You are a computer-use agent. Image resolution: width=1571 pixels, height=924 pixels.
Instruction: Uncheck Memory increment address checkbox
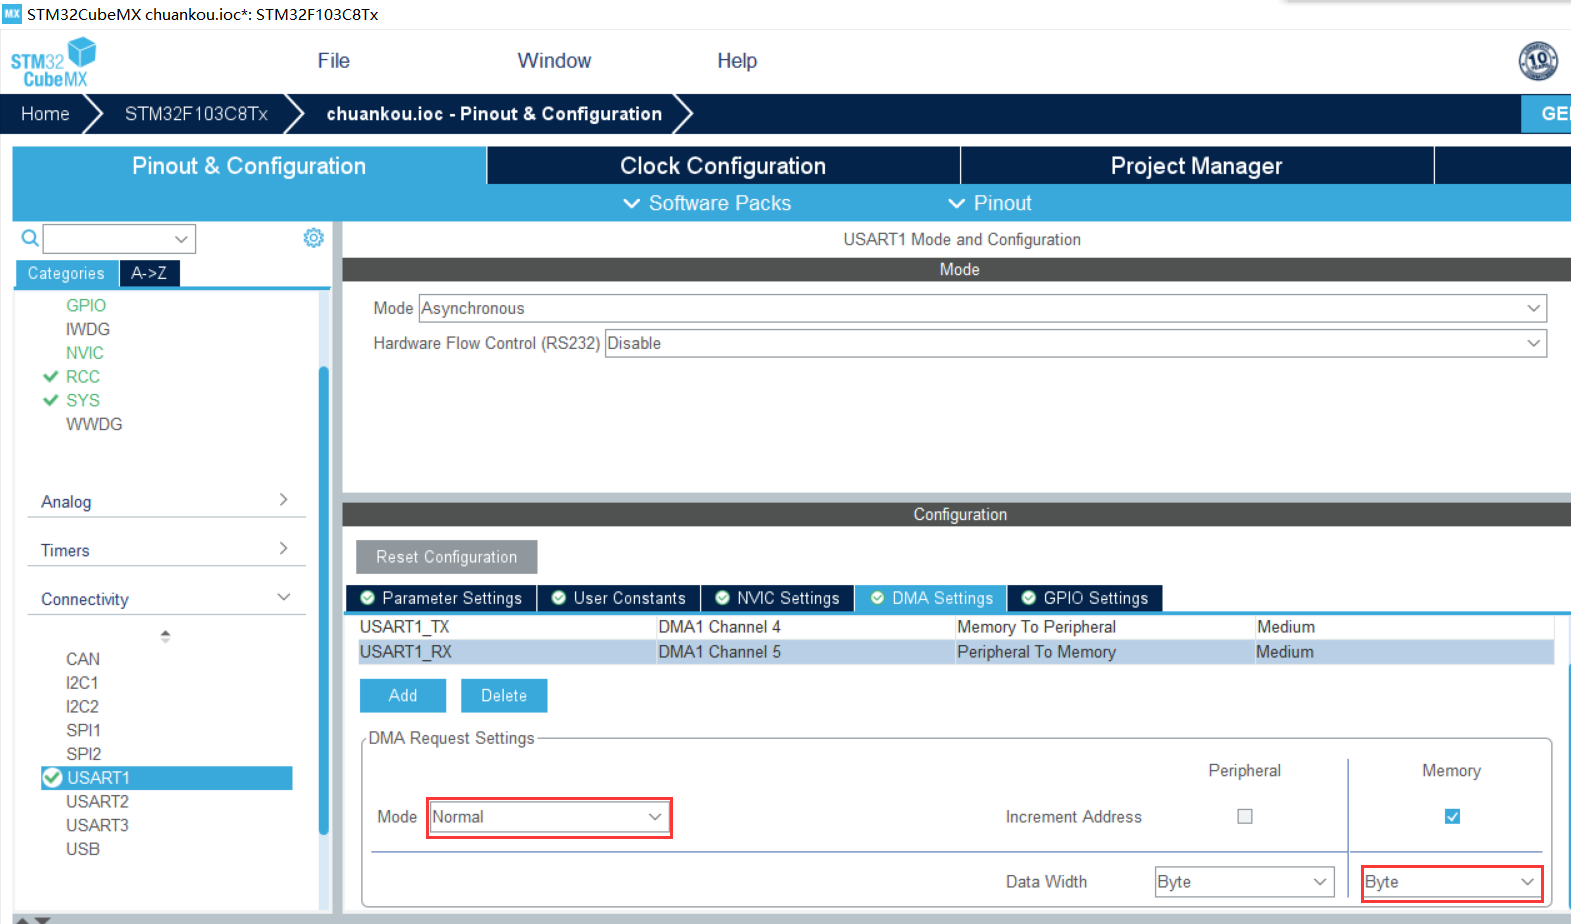(1452, 817)
